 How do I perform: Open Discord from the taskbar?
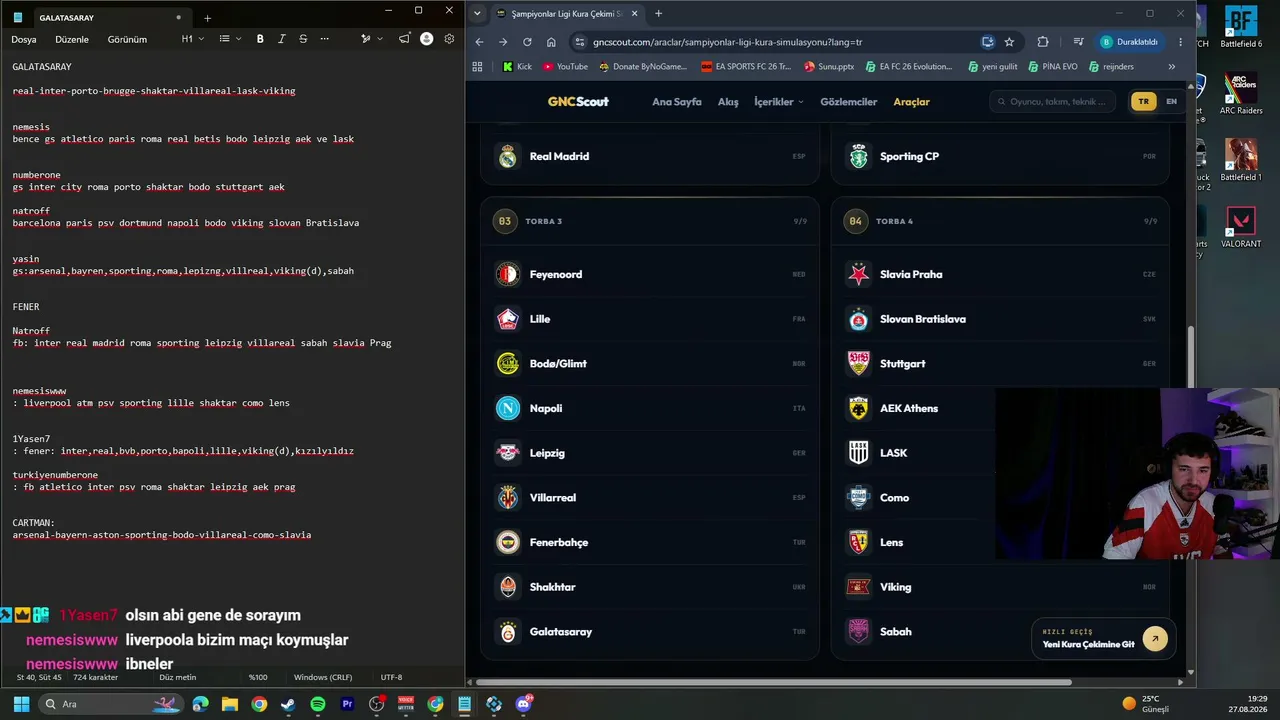[x=523, y=704]
